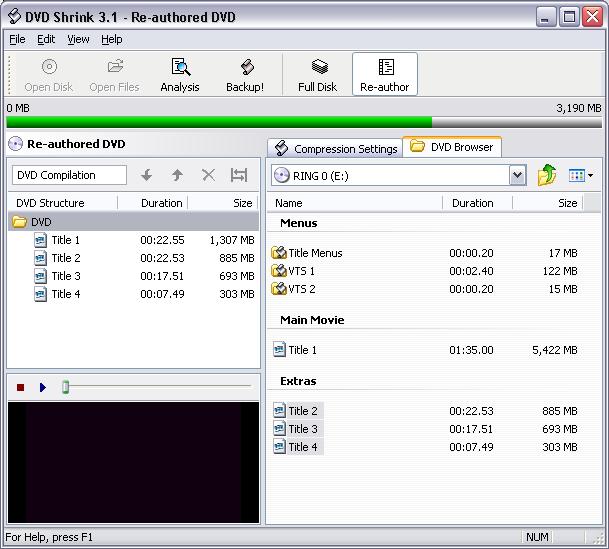Select the DVD folder in DVD Structure
This screenshot has width=609, height=549.
[x=133, y=222]
